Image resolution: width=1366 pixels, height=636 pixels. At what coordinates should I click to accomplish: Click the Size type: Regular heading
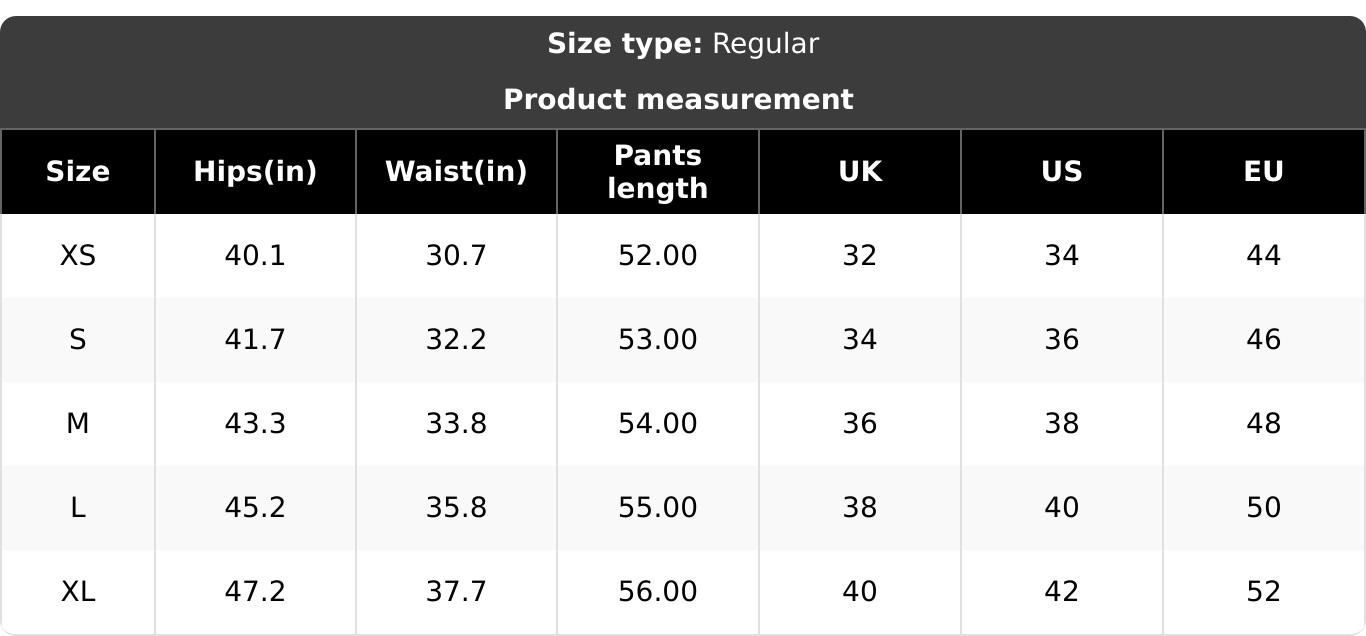pos(683,44)
